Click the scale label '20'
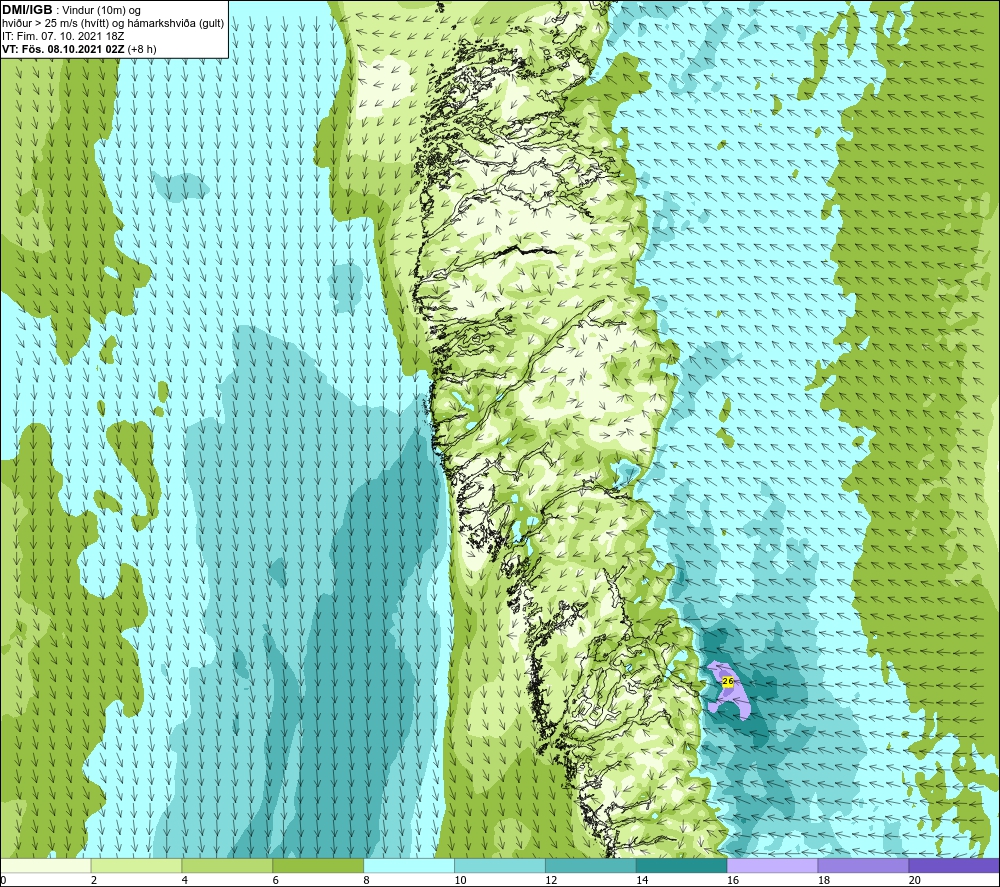1000x887 pixels. (x=915, y=880)
